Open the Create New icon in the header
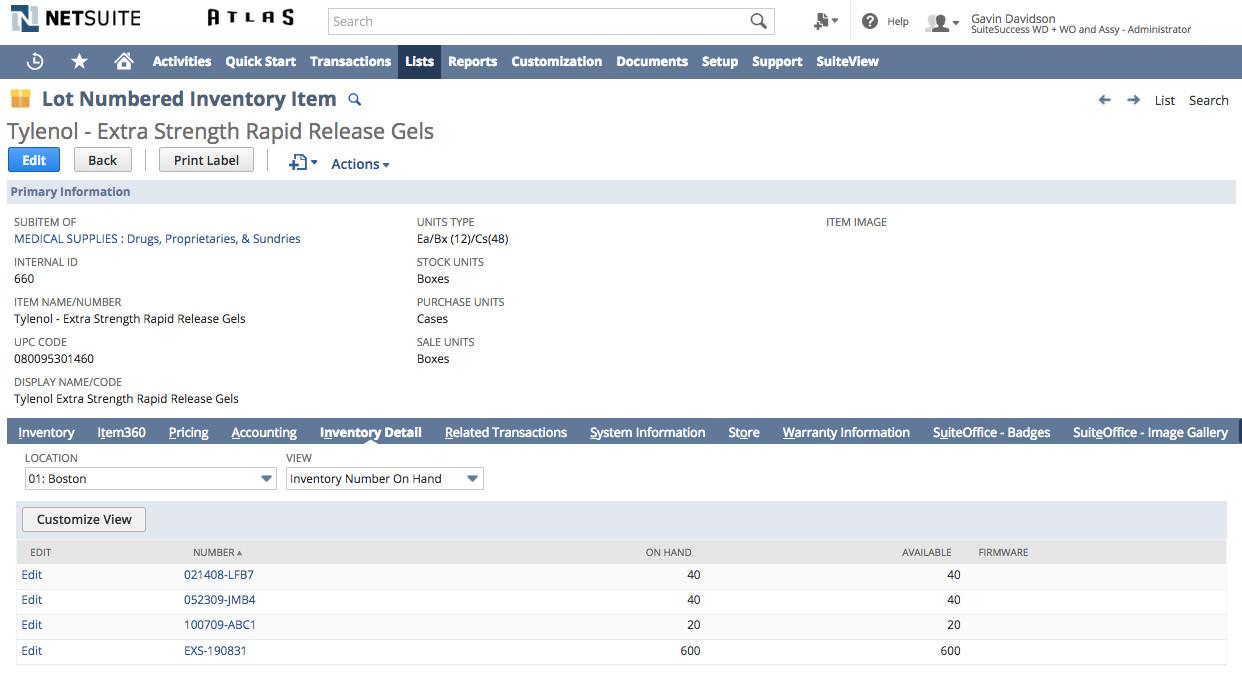This screenshot has width=1242, height=674. [x=826, y=21]
